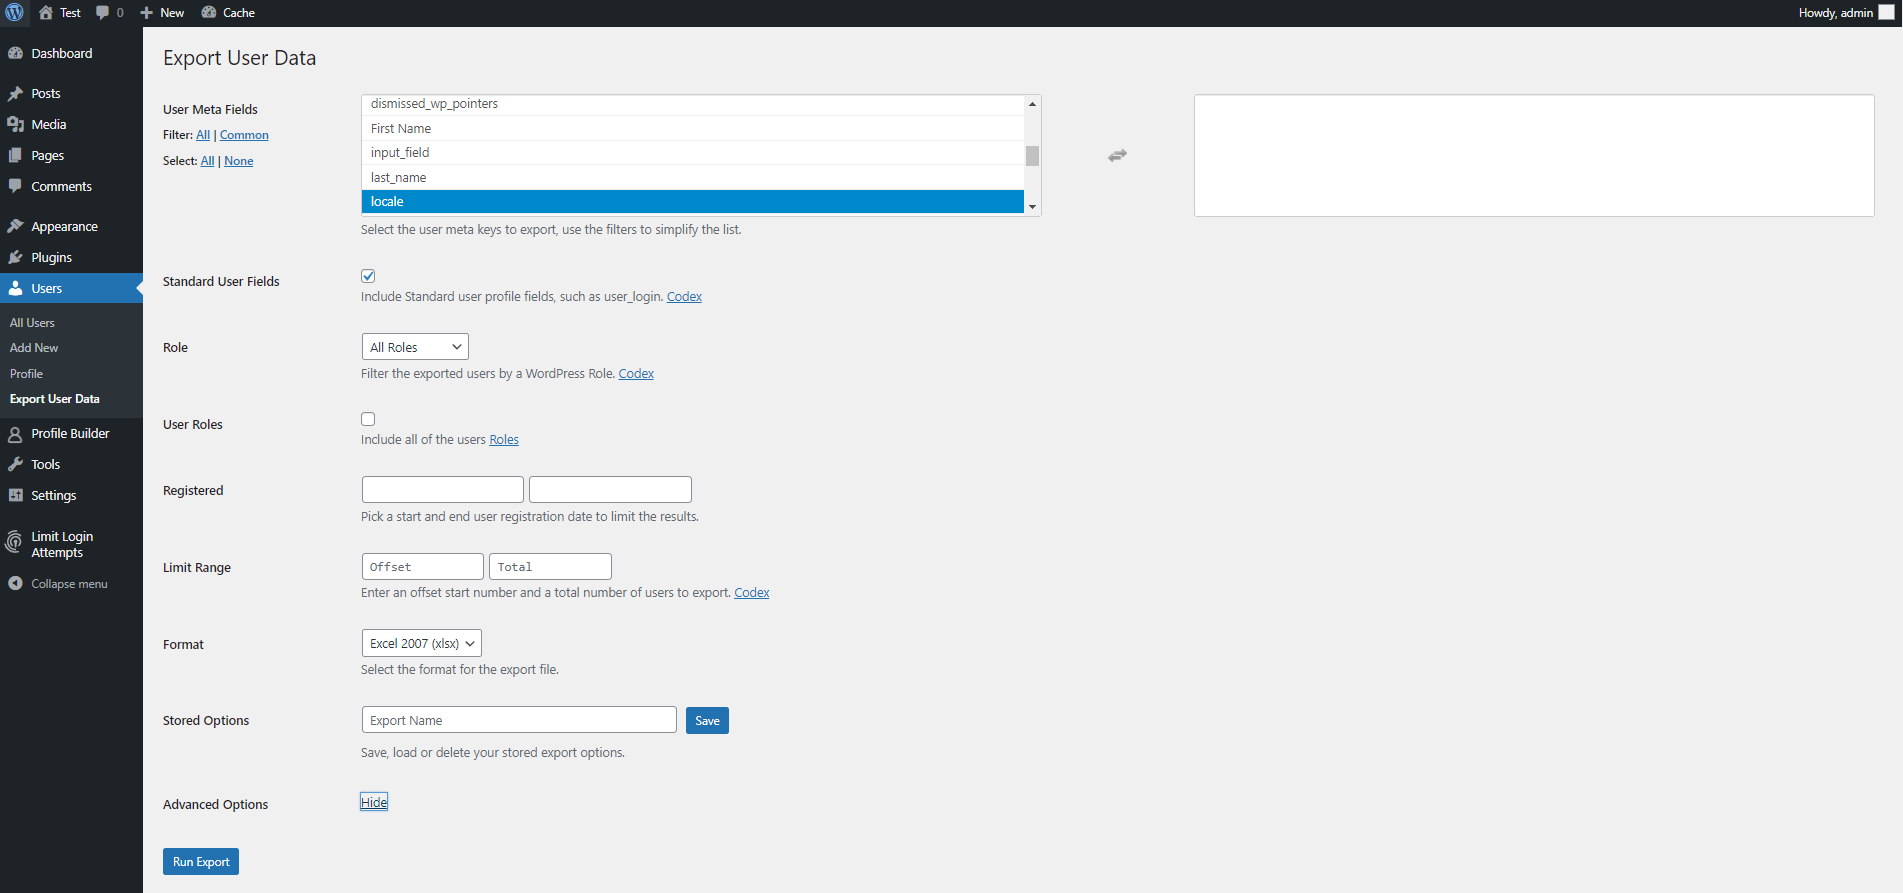Click the Dashboard palette icon
Viewport: 1903px width, 893px height.
(x=15, y=53)
